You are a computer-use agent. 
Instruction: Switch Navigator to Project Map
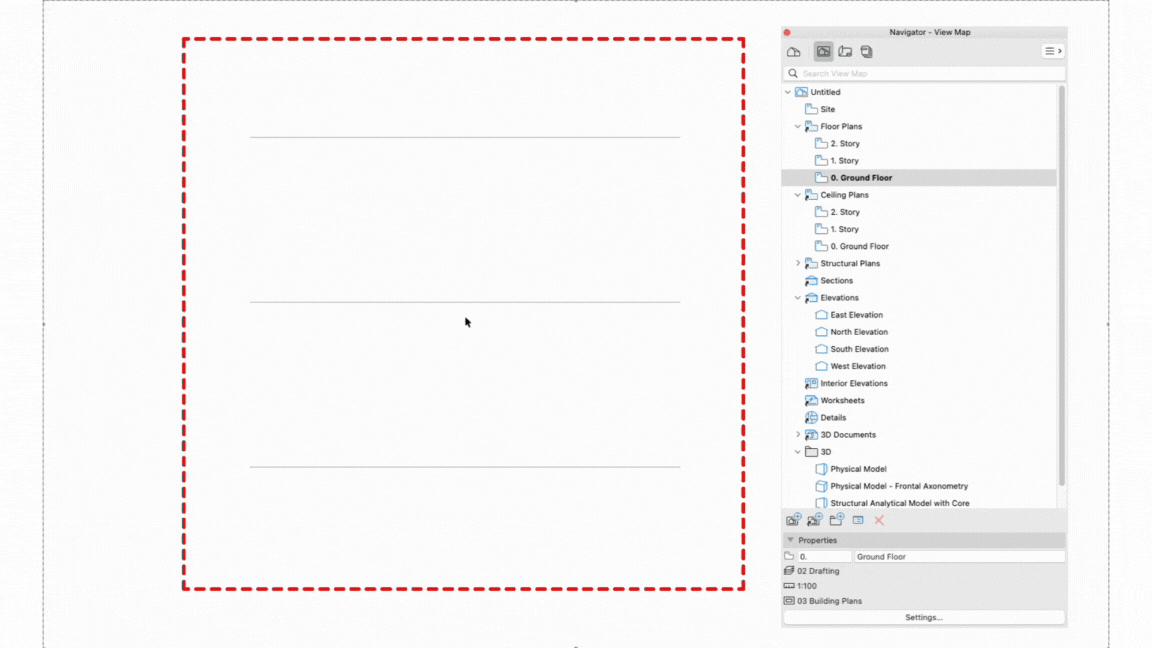pyautogui.click(x=793, y=51)
